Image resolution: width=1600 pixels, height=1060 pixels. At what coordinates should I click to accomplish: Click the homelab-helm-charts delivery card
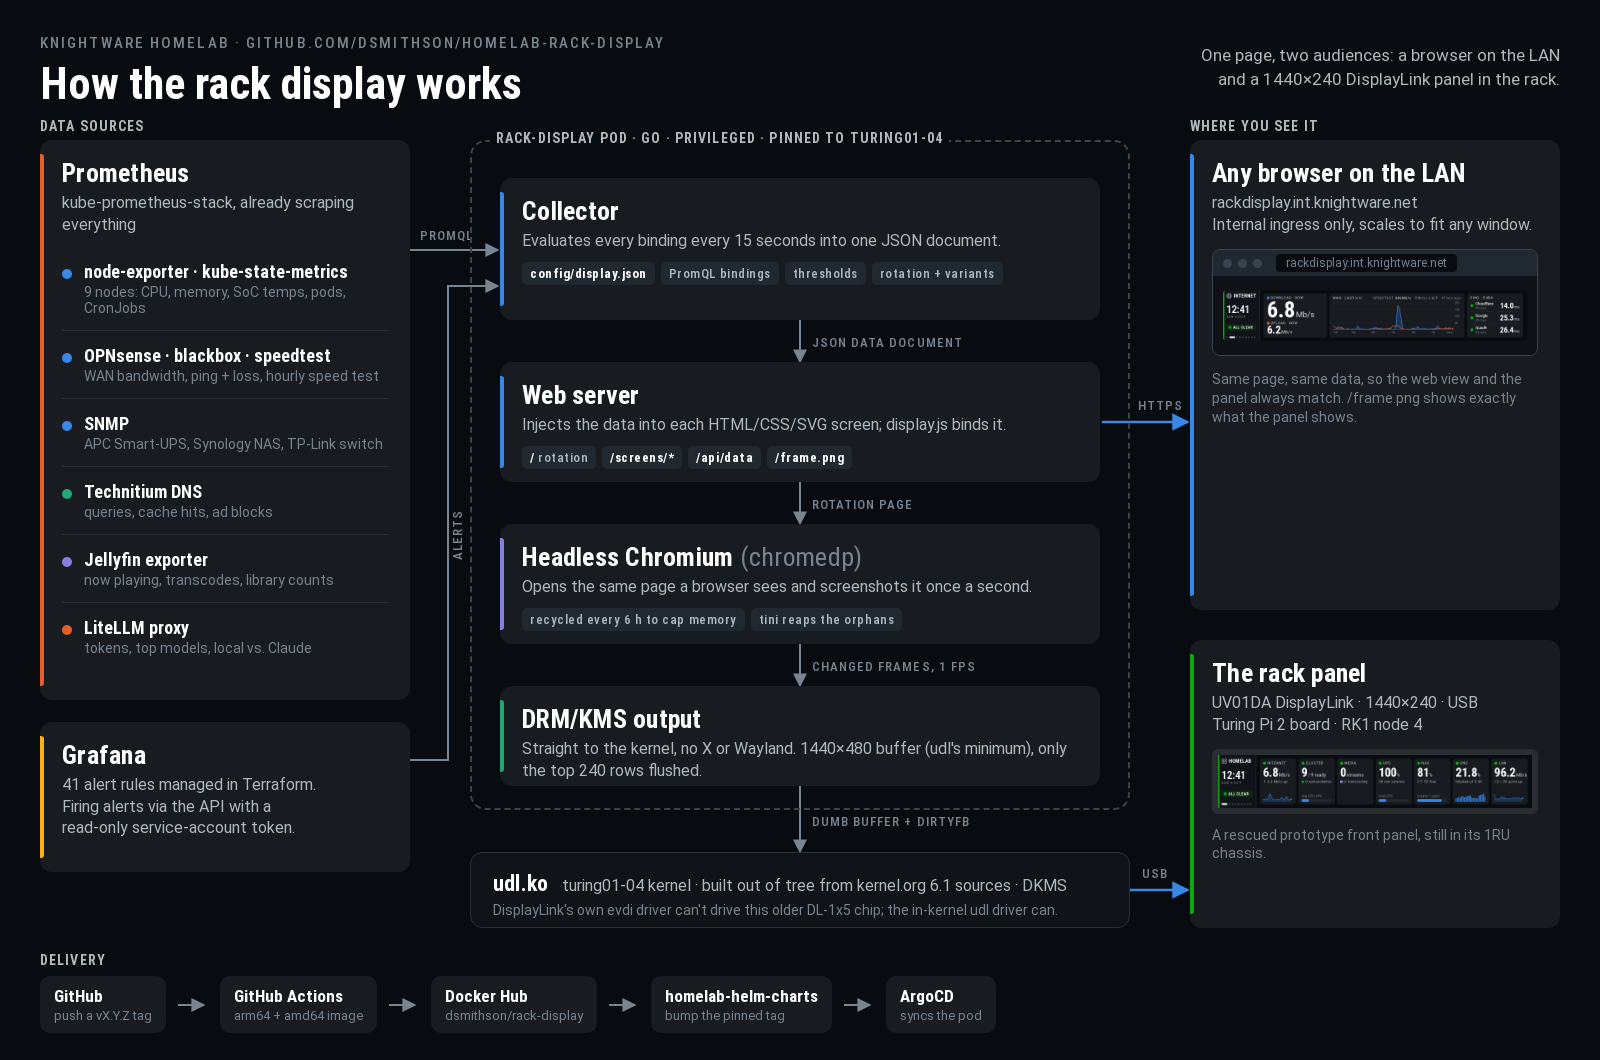click(741, 1004)
